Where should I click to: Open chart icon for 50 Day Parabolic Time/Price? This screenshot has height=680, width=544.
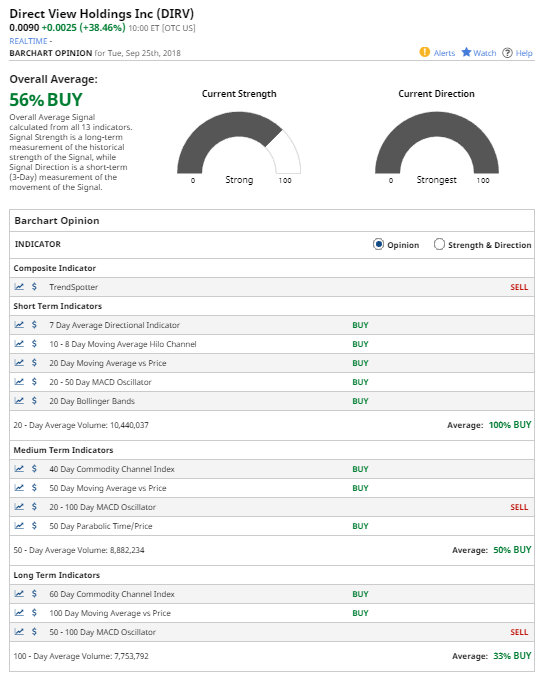pos(19,526)
